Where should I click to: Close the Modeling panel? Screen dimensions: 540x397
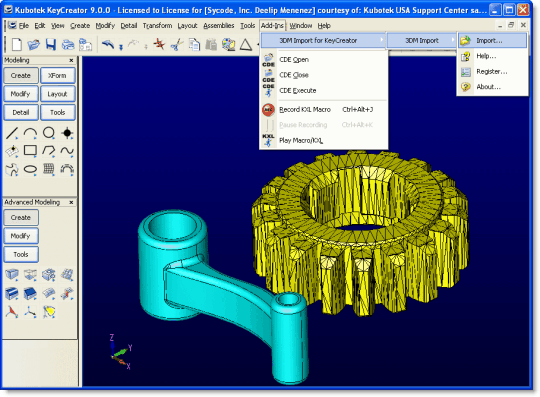(71, 60)
